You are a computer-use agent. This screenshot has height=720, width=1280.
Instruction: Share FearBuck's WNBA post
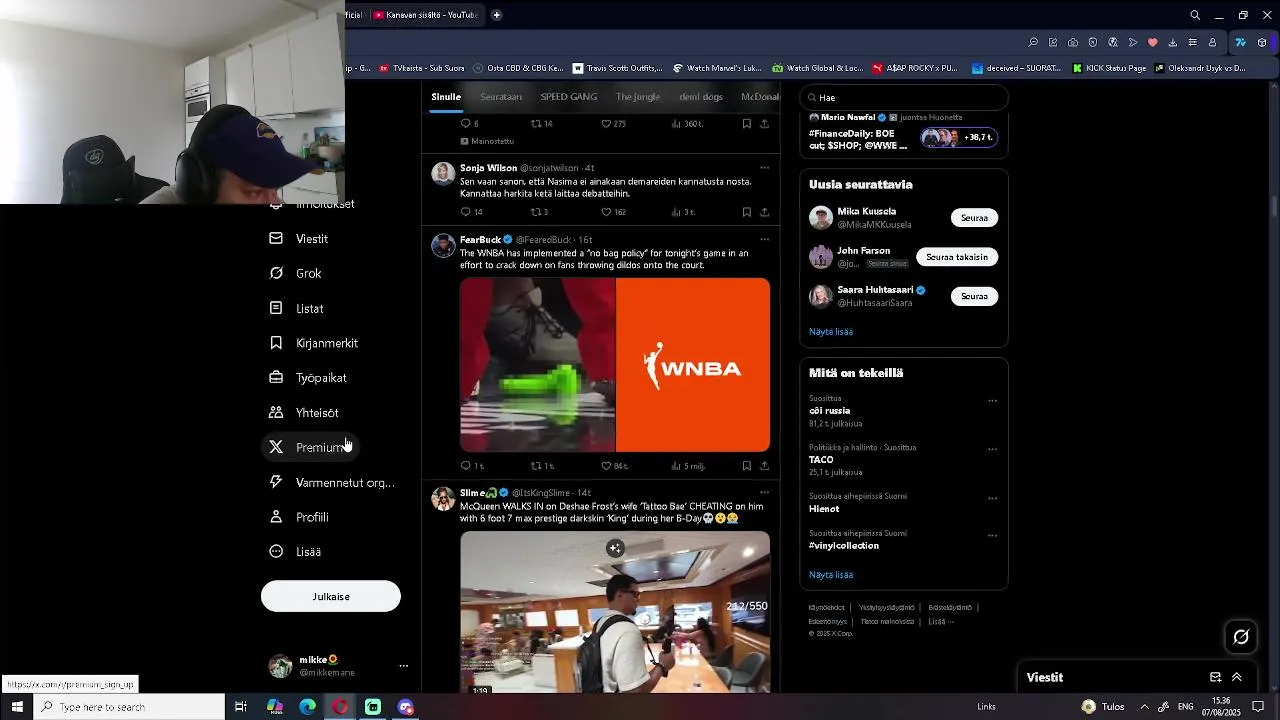click(765, 466)
